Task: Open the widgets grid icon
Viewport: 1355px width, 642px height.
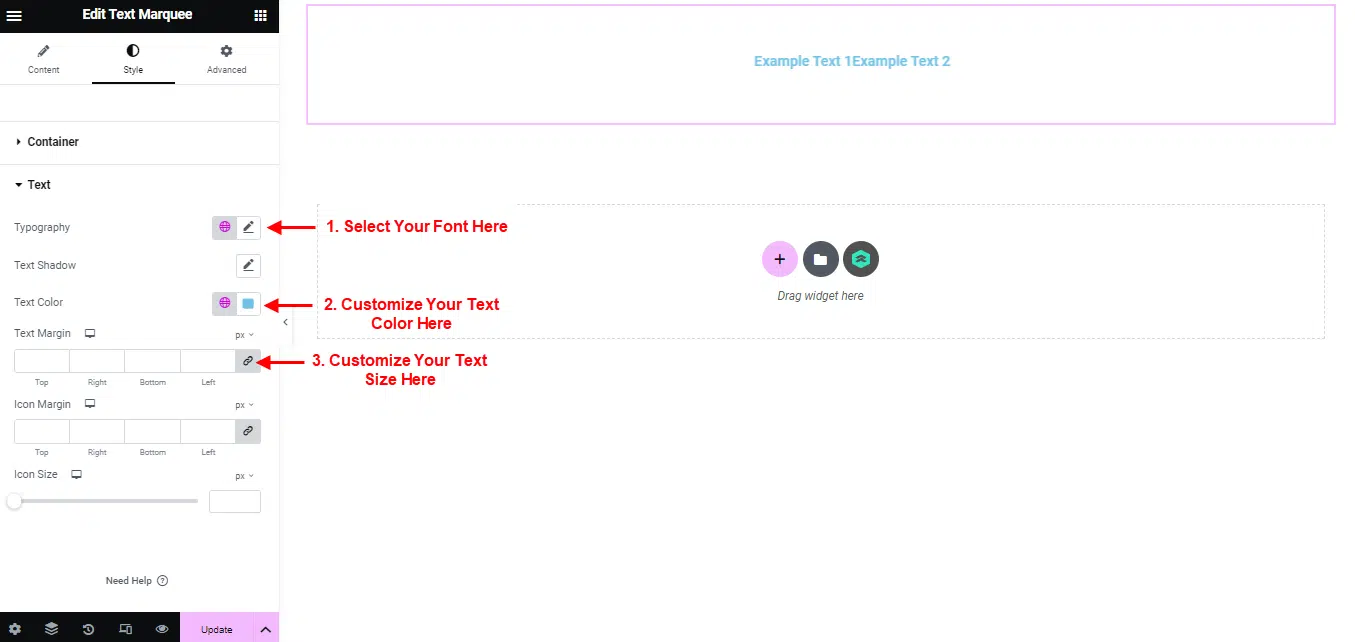Action: pyautogui.click(x=260, y=15)
